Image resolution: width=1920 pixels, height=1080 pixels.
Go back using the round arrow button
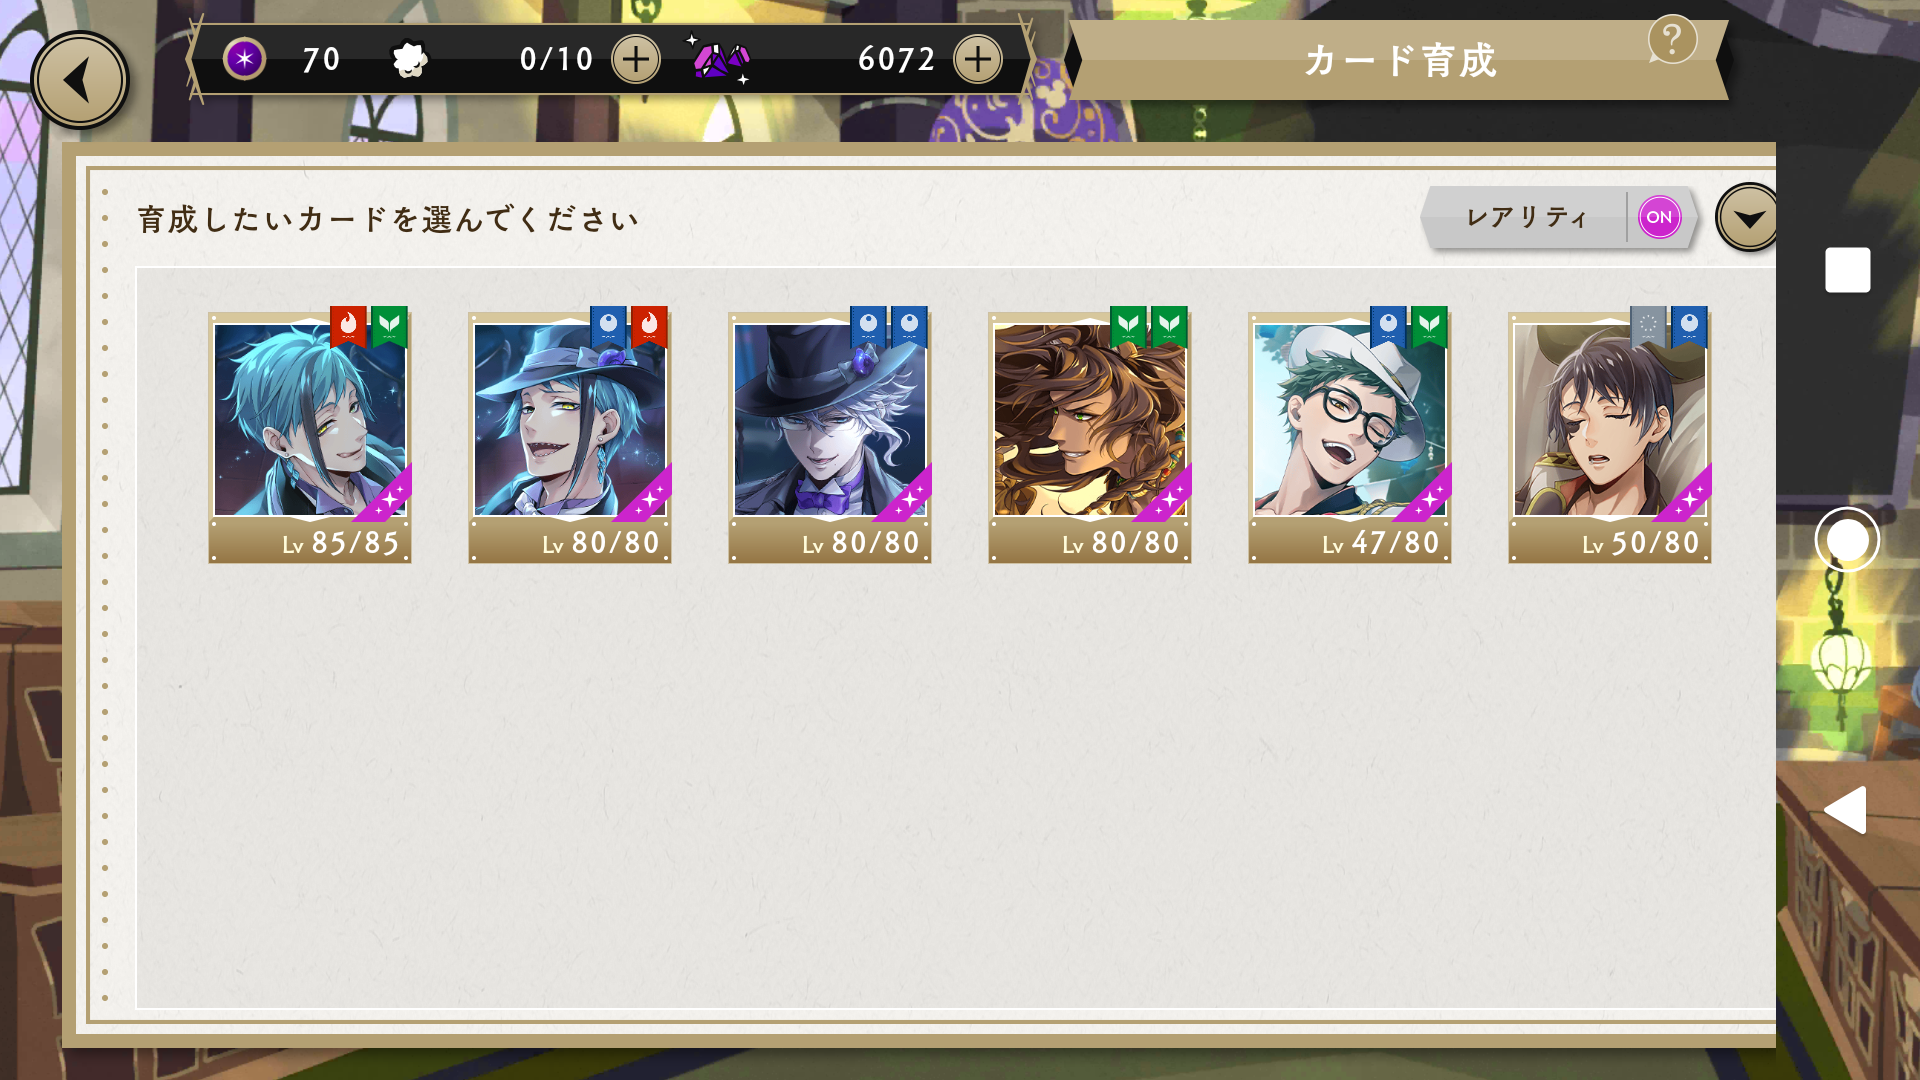pos(80,80)
